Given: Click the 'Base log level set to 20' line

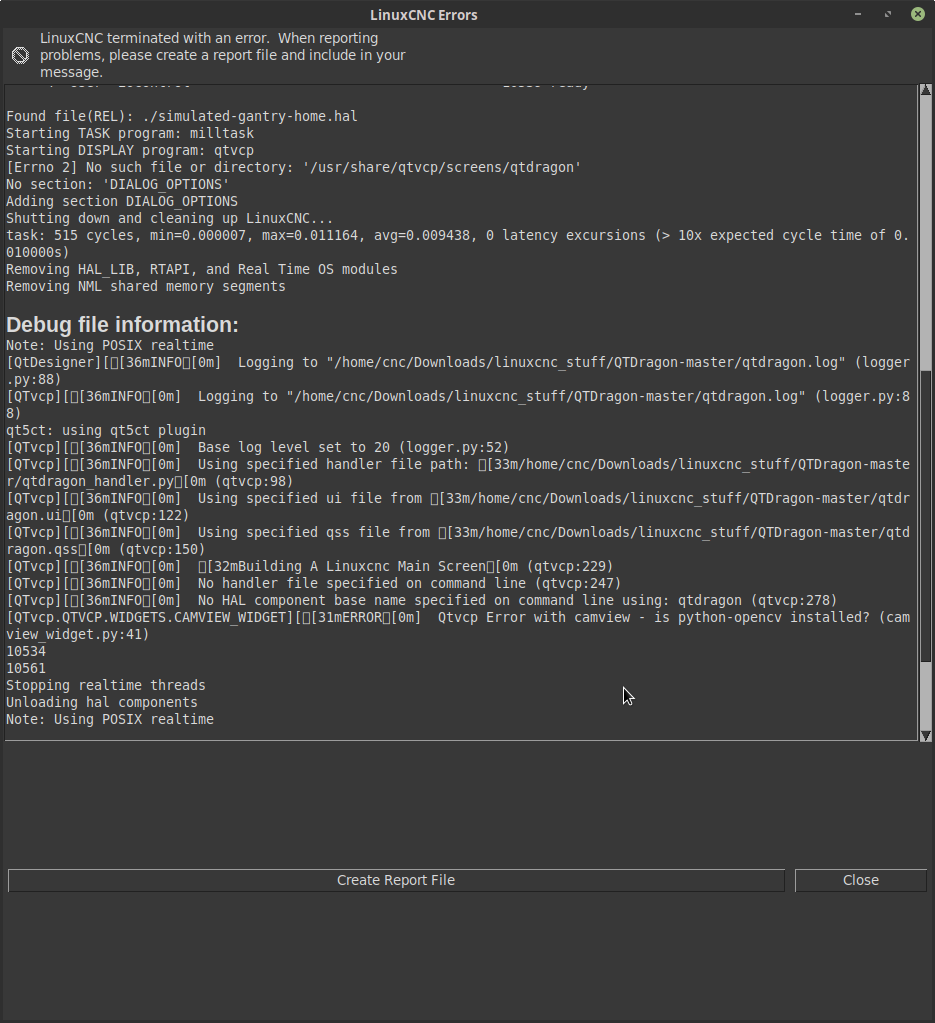Looking at the screenshot, I should coord(258,447).
